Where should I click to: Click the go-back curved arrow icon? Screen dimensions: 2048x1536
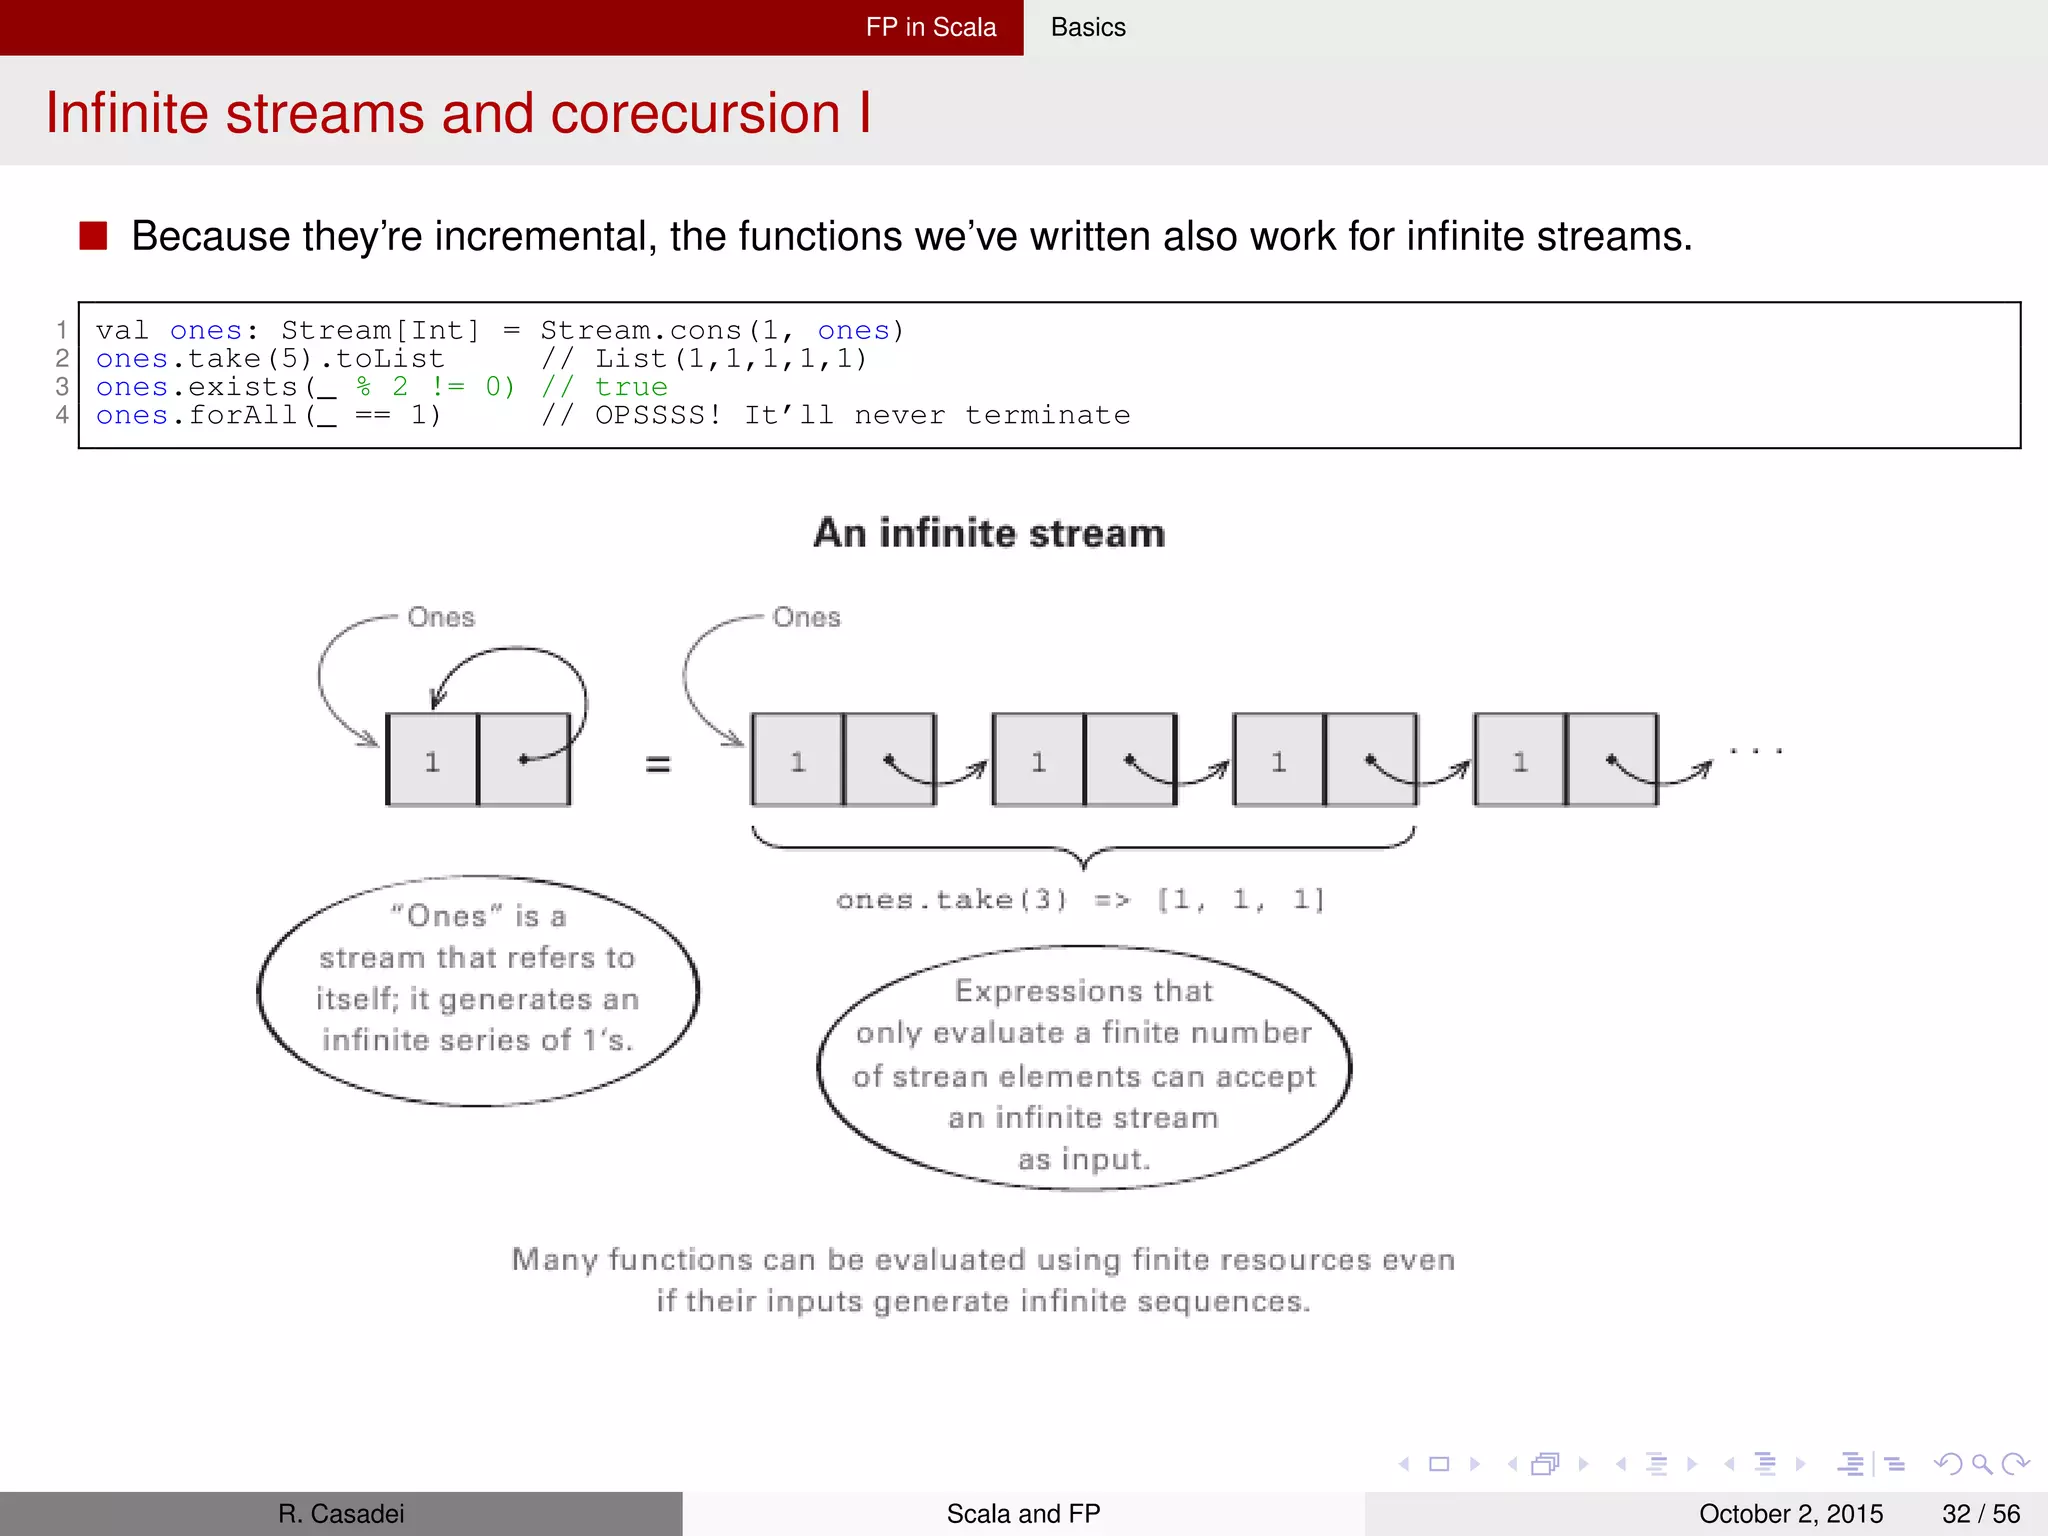(x=1948, y=1464)
